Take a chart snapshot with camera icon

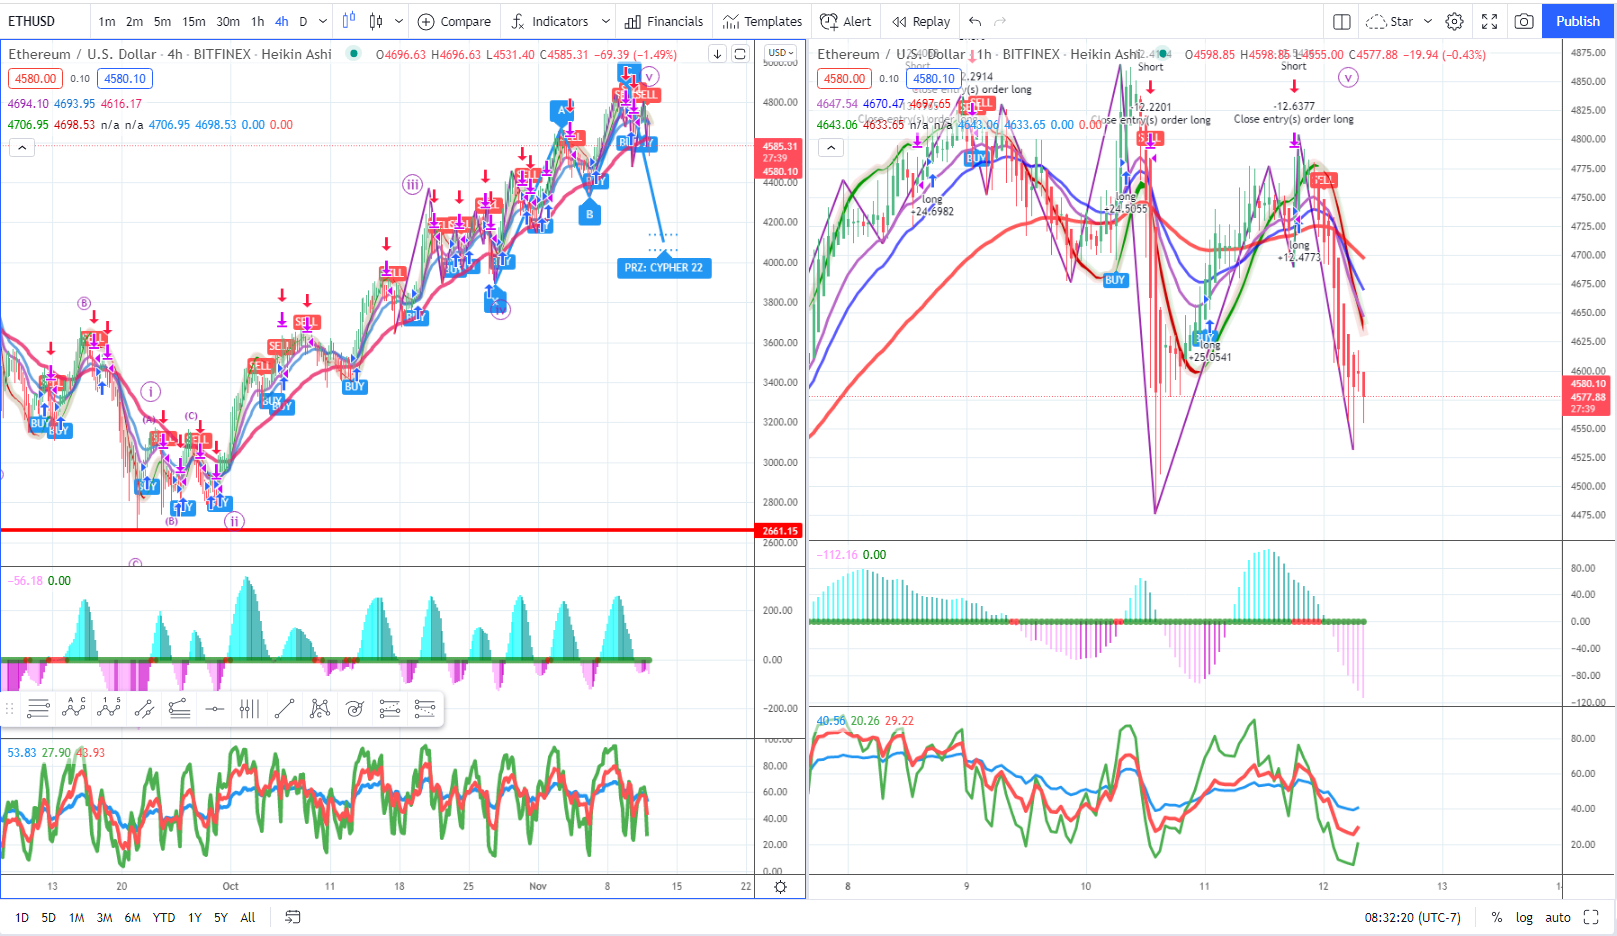coord(1524,21)
